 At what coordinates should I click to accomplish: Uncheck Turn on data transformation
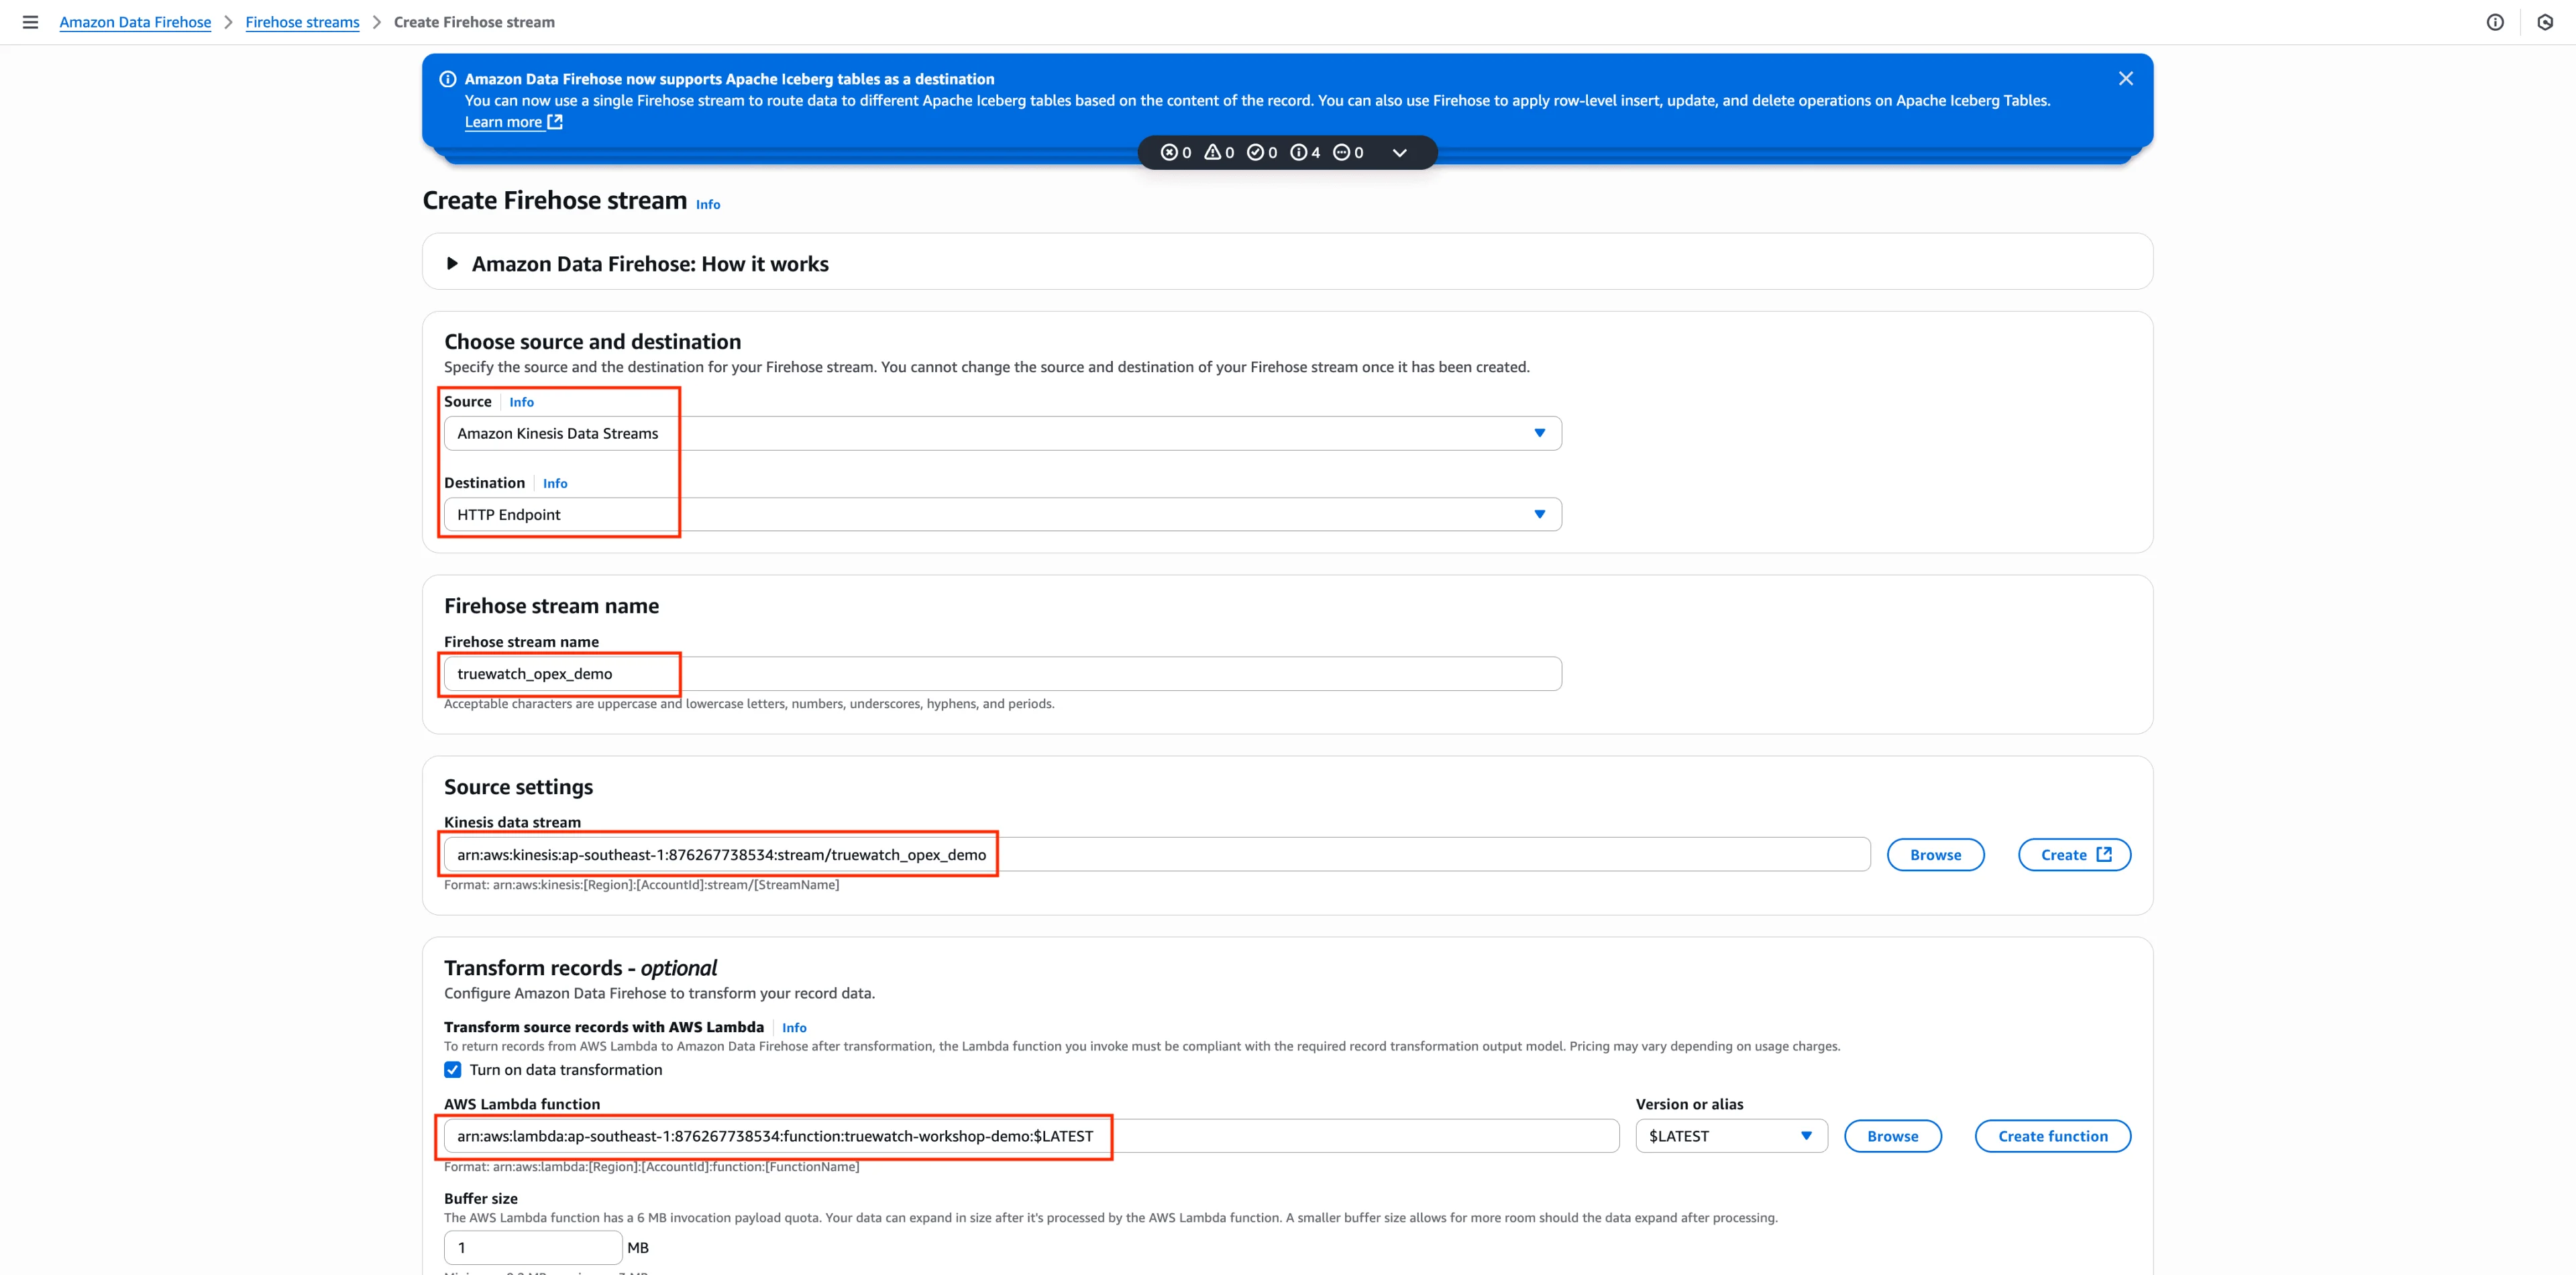tap(453, 1070)
